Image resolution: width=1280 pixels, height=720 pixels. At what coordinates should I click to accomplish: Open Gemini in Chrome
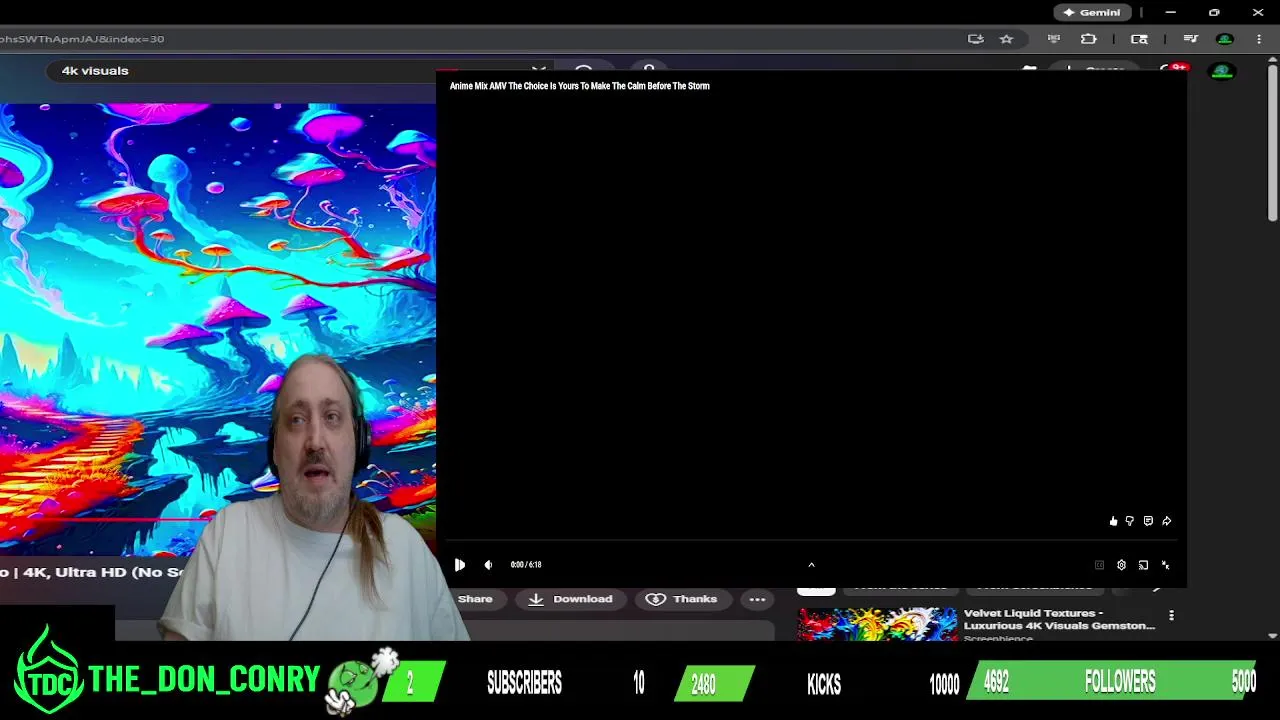tap(1092, 12)
